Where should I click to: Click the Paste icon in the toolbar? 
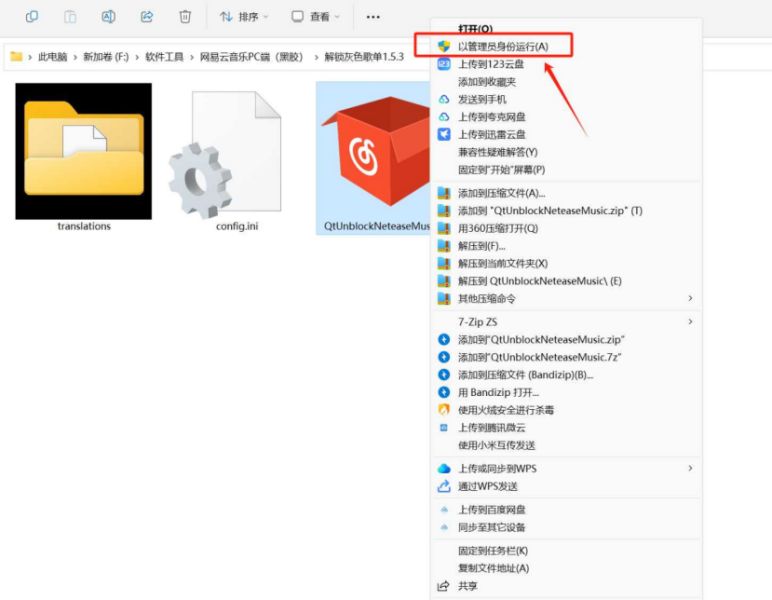pos(70,17)
